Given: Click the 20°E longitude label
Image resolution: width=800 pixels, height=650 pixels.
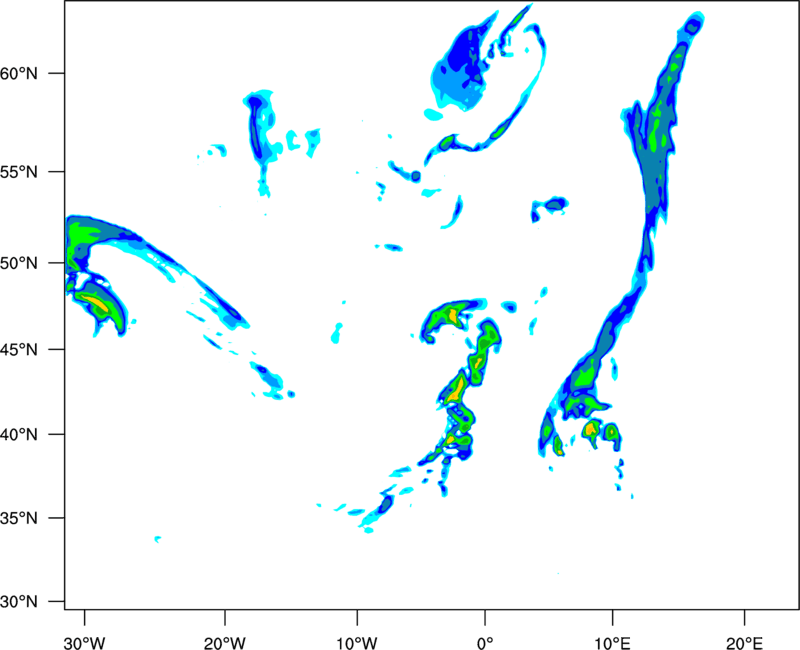Looking at the screenshot, I should (x=744, y=643).
